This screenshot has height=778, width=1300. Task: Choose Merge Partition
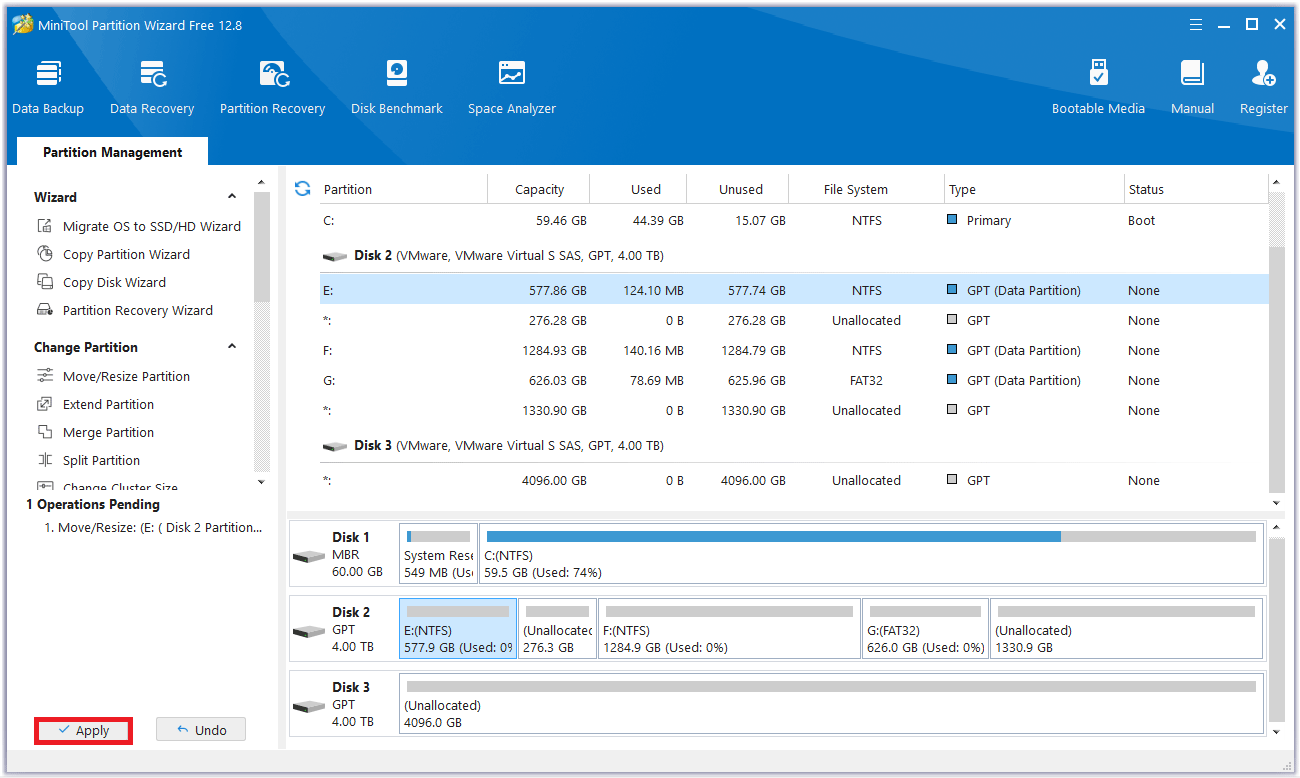[95, 432]
